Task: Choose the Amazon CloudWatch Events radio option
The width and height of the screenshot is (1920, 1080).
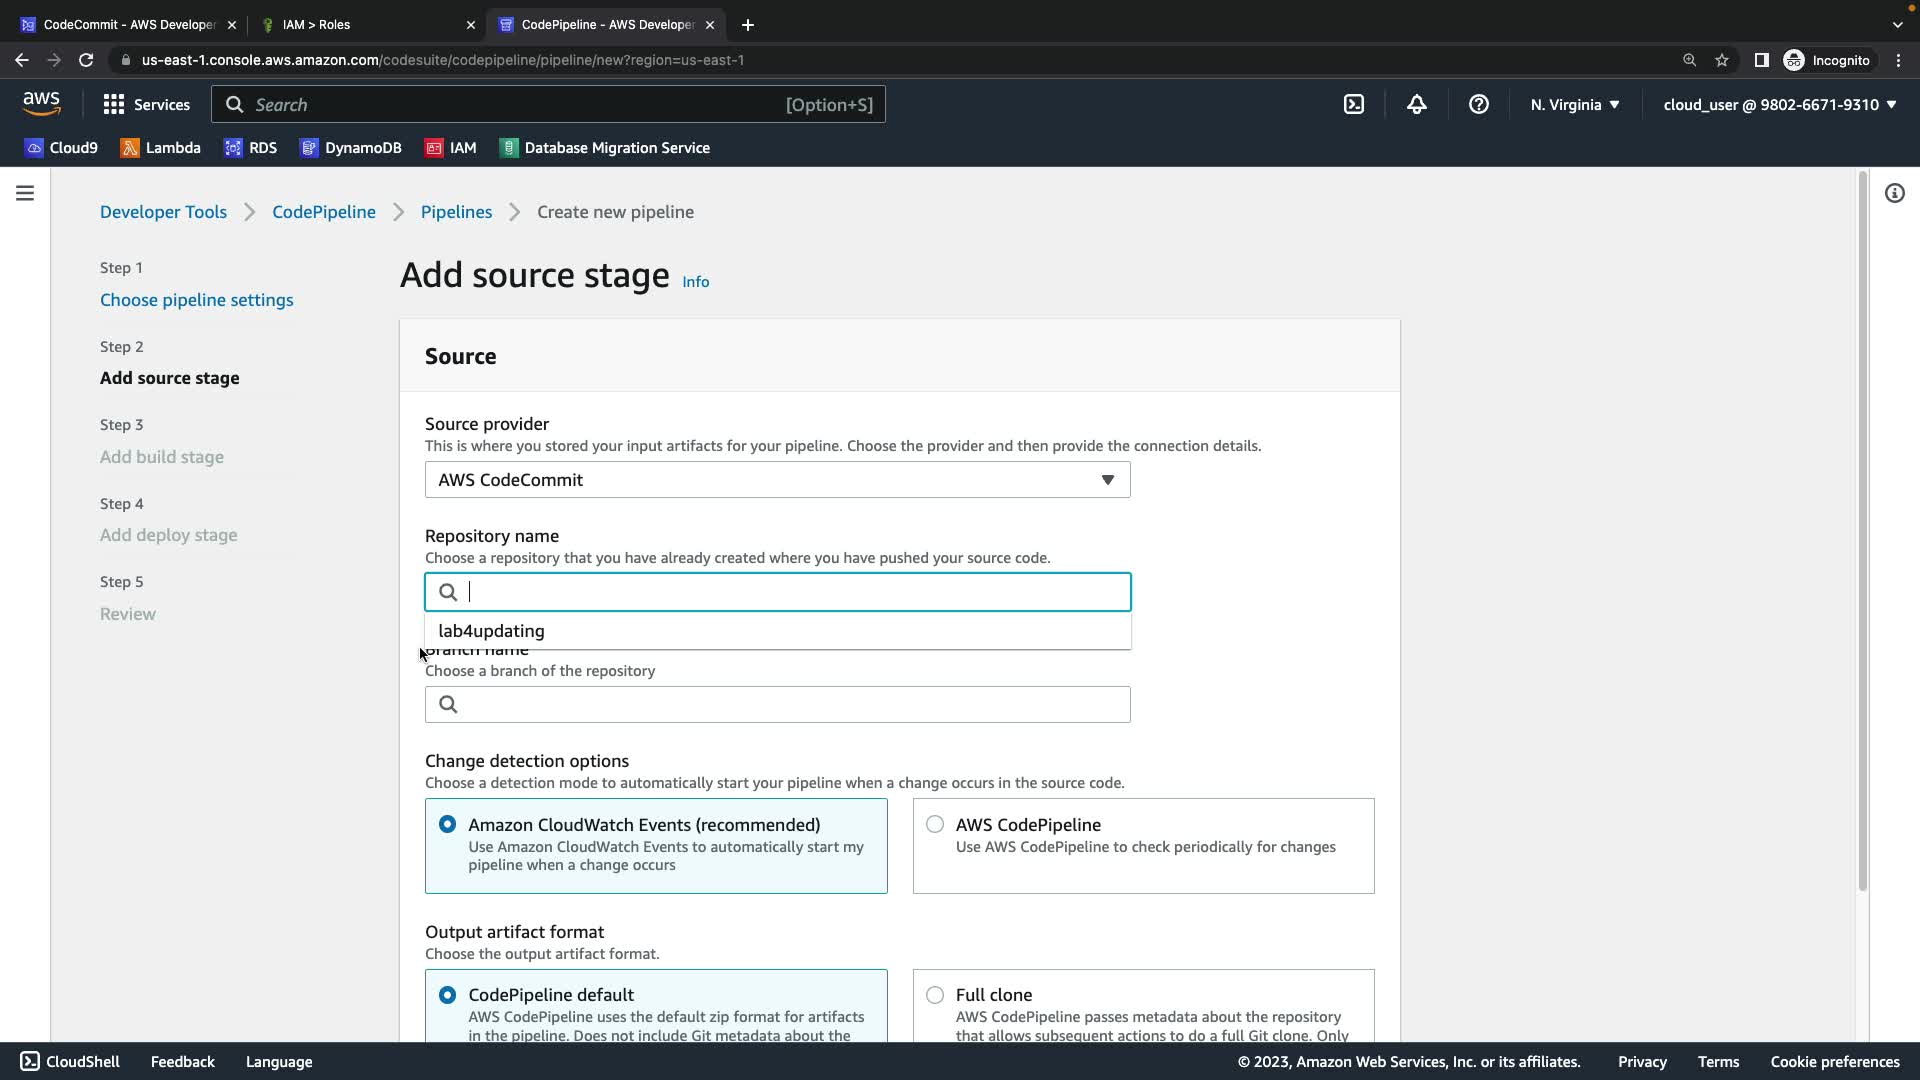Action: click(x=447, y=824)
